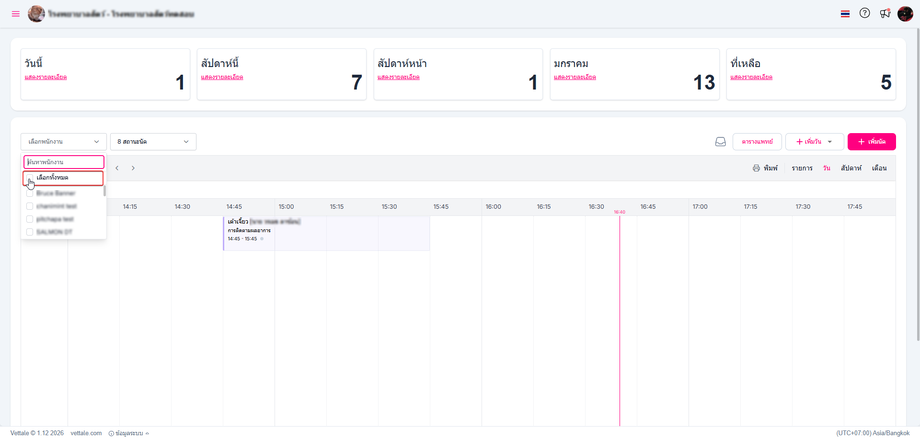The width and height of the screenshot is (920, 440).
Task: Open the user profile avatar
Action: pos(905,14)
